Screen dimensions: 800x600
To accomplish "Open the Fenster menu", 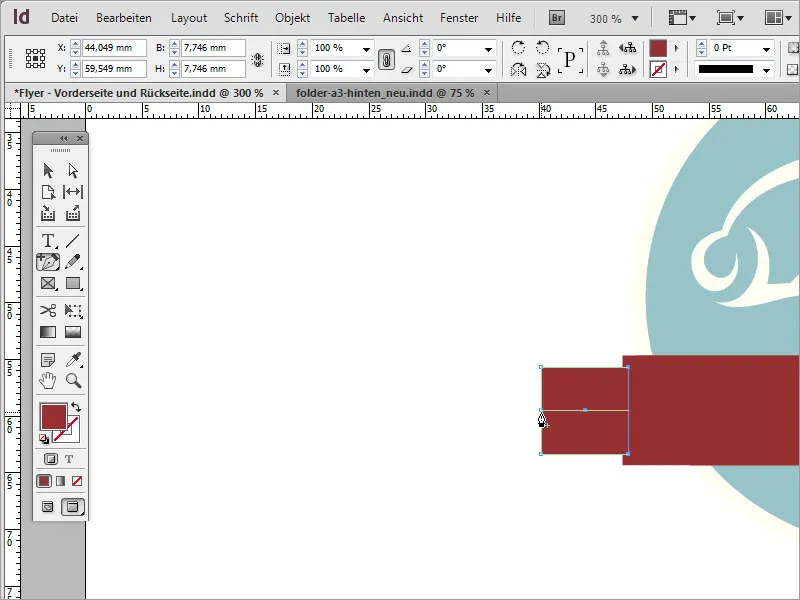I will click(459, 18).
